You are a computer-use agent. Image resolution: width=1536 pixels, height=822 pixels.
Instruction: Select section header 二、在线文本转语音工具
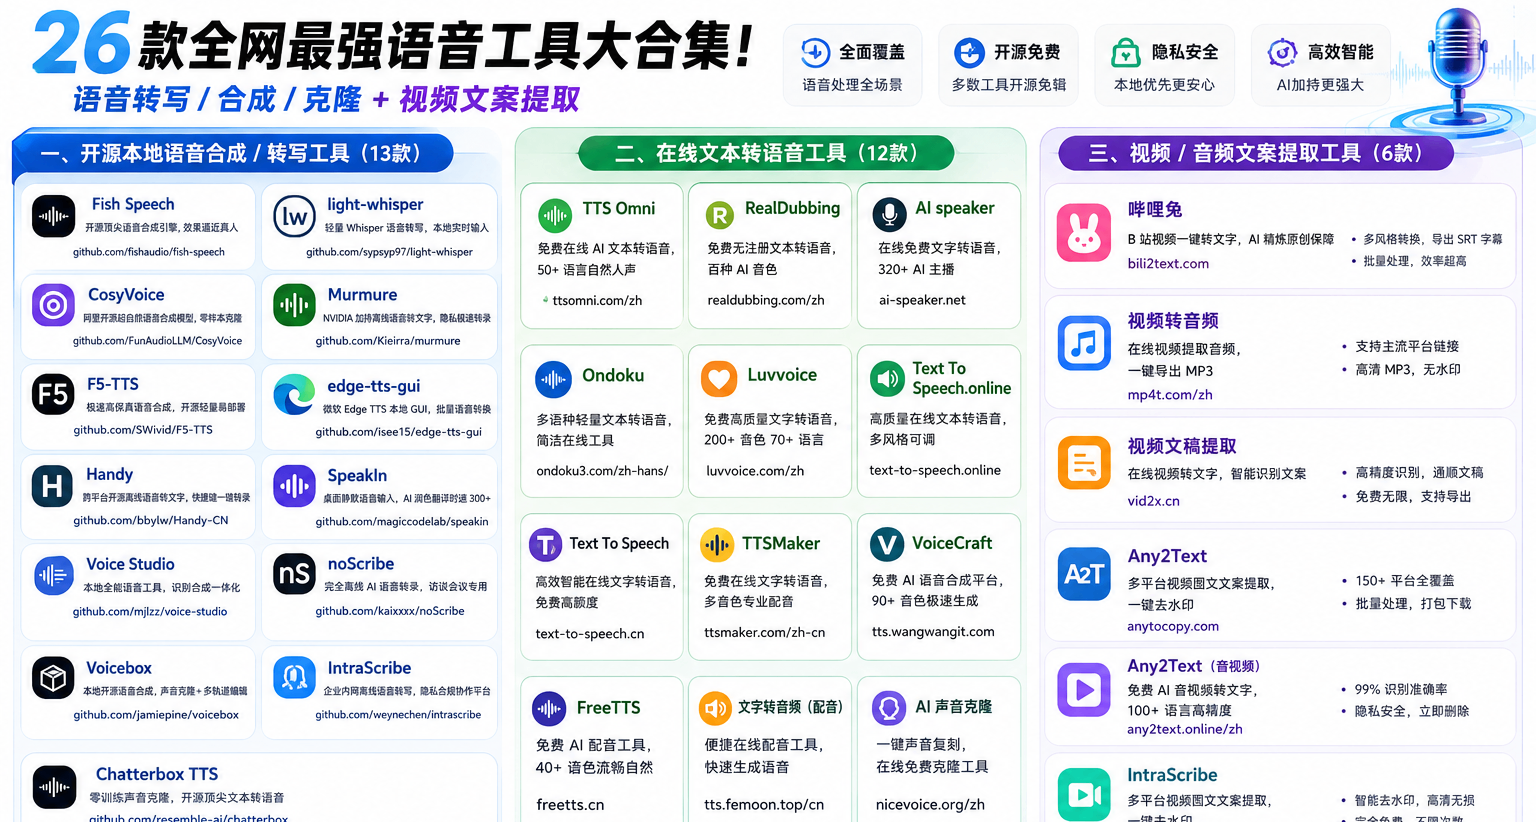coord(766,154)
